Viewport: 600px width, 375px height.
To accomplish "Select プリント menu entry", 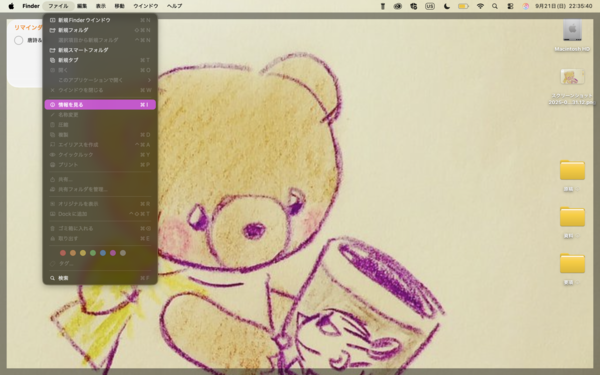I will tap(100, 165).
